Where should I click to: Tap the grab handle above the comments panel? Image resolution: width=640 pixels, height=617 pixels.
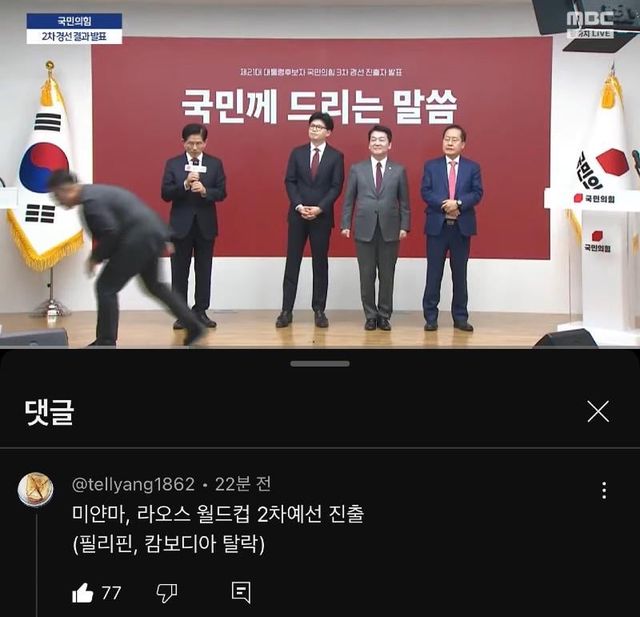320,364
